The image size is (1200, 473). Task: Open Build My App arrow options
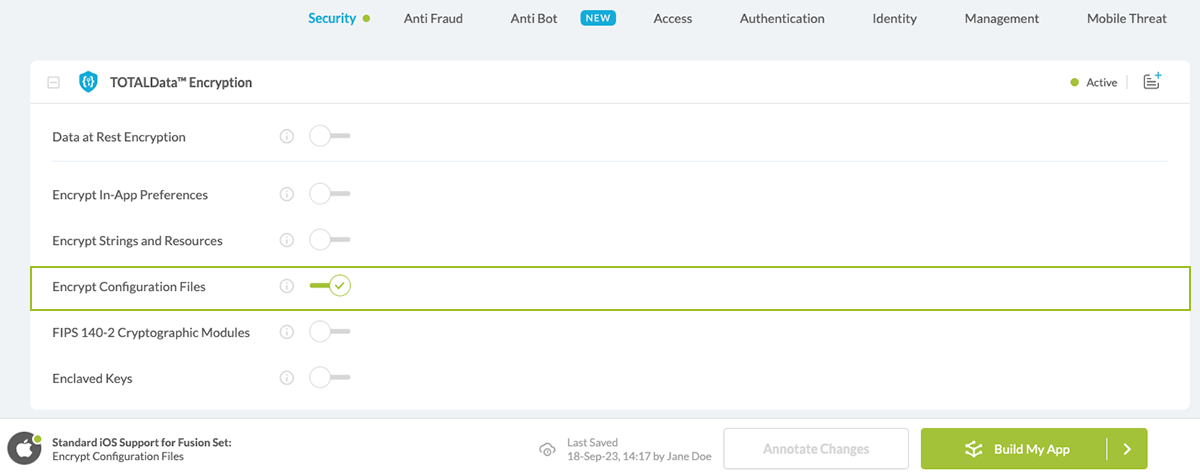coord(1127,449)
